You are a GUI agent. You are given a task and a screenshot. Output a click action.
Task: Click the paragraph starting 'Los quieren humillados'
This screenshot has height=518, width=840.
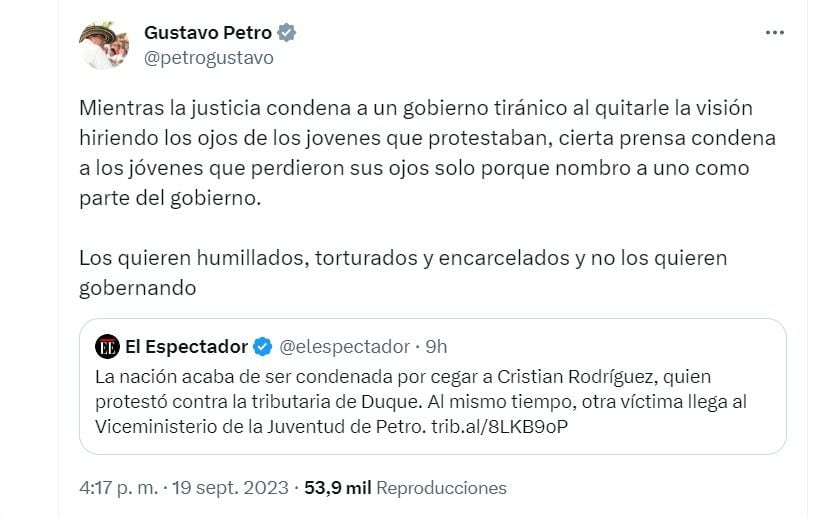[403, 272]
